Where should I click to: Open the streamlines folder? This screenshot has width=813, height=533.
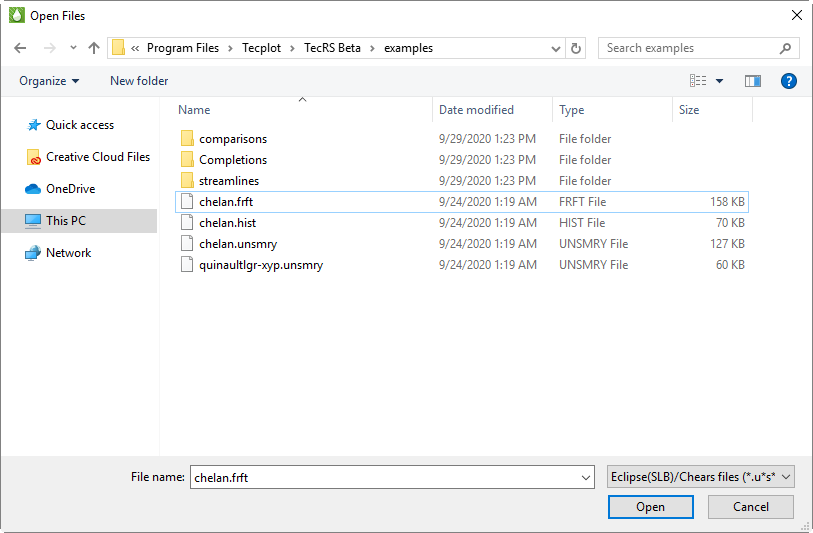pos(229,181)
